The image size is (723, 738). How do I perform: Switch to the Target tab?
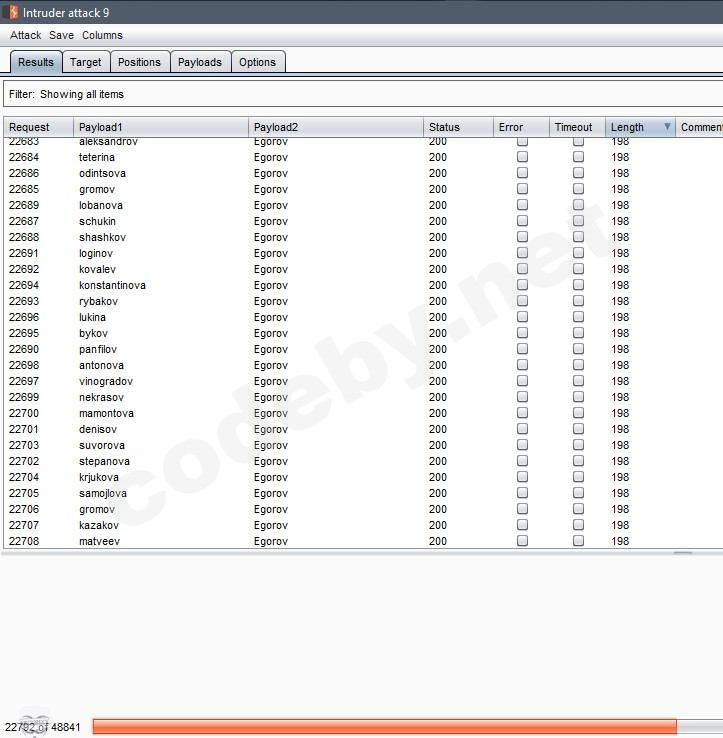pos(86,62)
